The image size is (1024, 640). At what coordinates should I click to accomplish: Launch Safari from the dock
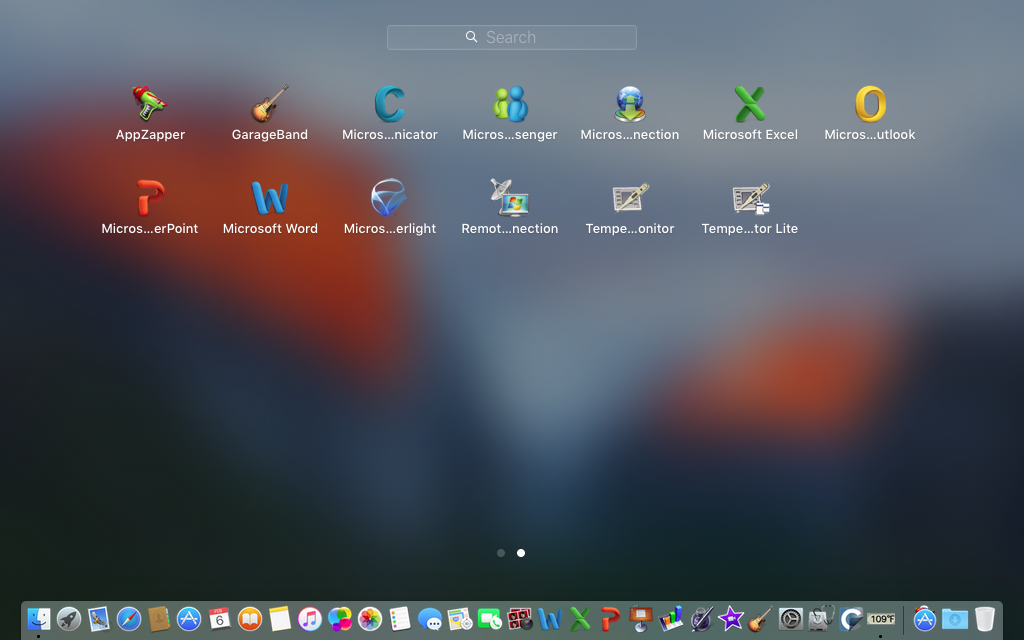tap(129, 618)
